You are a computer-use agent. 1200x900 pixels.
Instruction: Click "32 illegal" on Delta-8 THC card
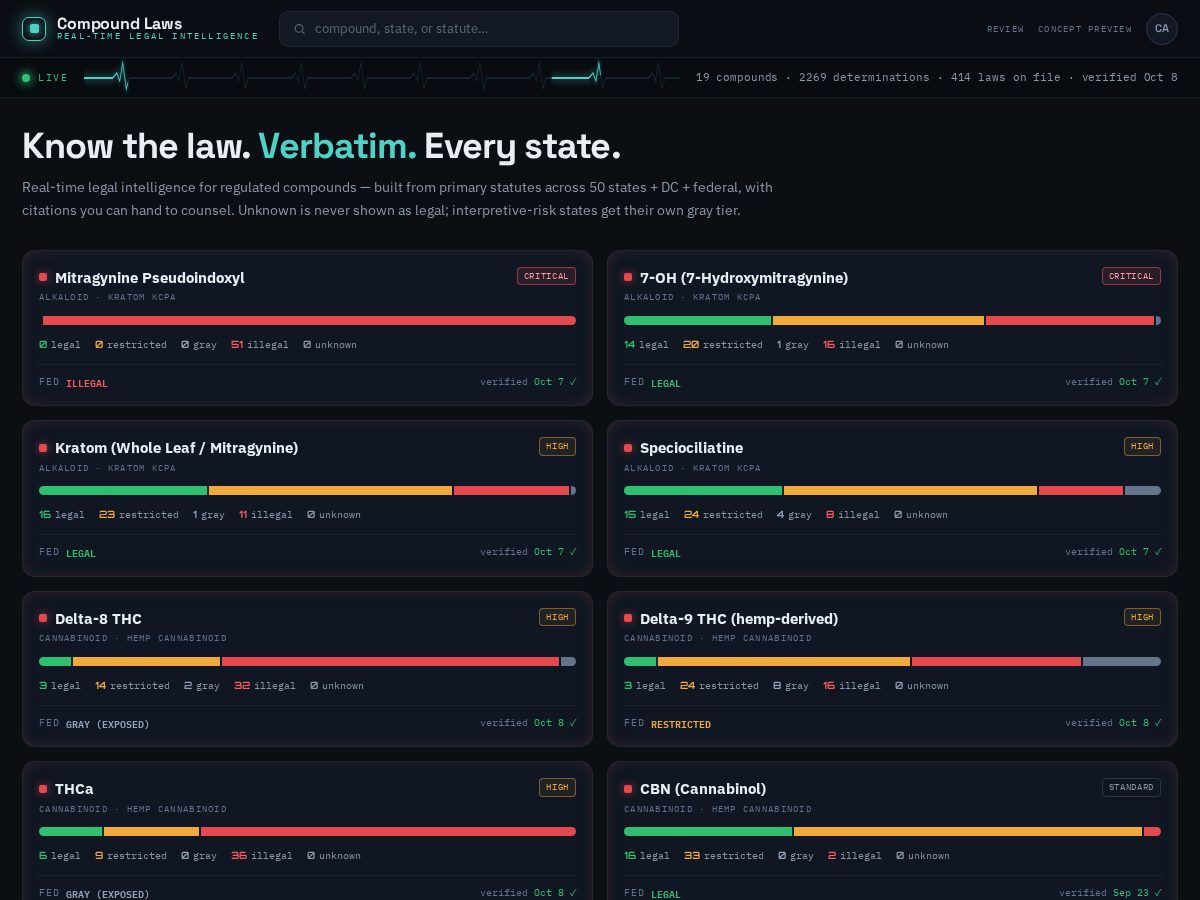(x=265, y=686)
